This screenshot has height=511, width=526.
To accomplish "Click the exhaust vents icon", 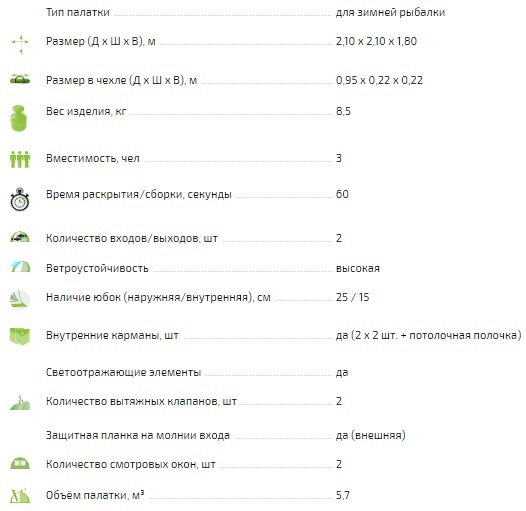I will click(20, 403).
